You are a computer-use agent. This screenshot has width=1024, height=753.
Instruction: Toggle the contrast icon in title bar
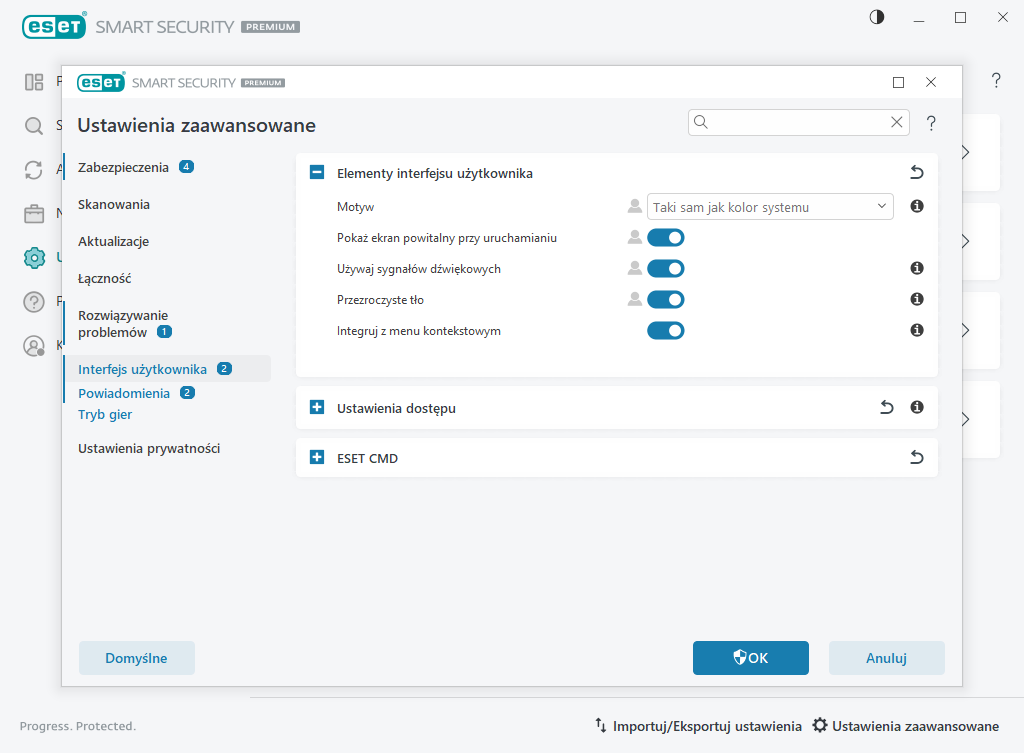coord(877,17)
